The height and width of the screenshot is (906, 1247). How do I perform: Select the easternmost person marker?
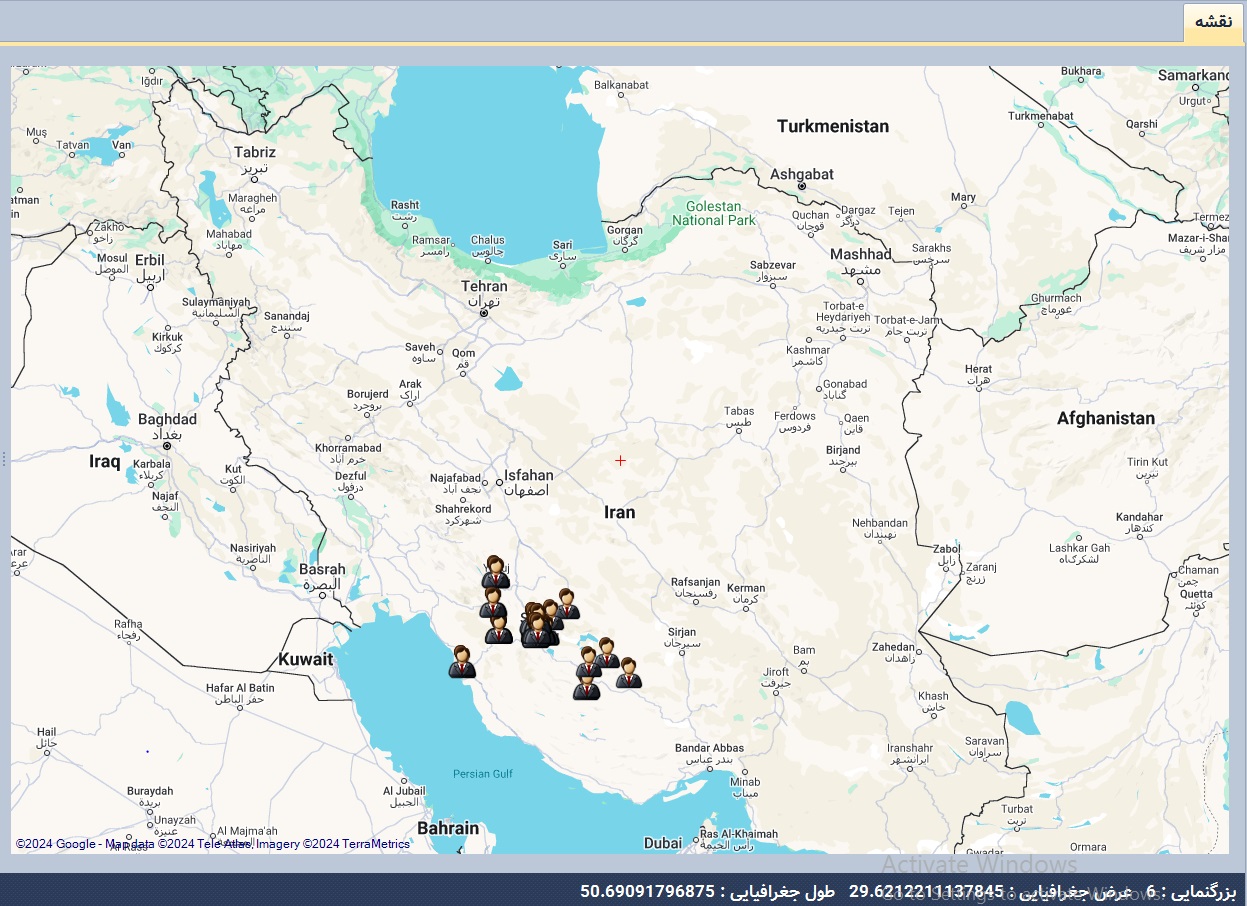pos(628,673)
